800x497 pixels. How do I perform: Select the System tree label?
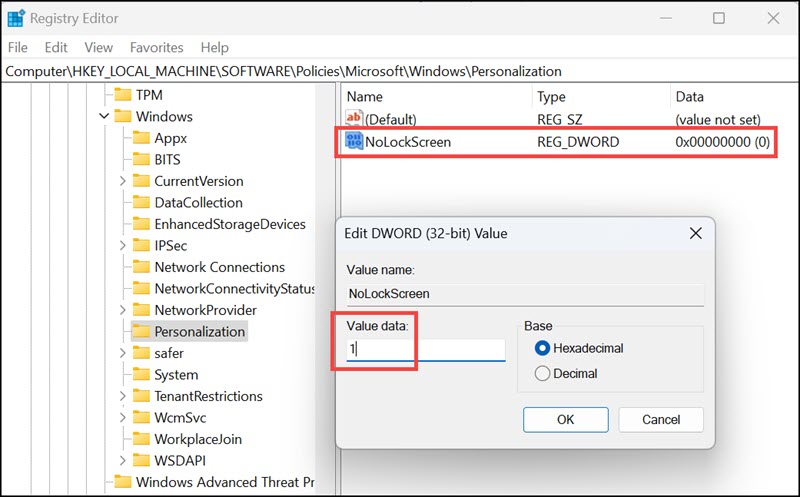coord(176,375)
